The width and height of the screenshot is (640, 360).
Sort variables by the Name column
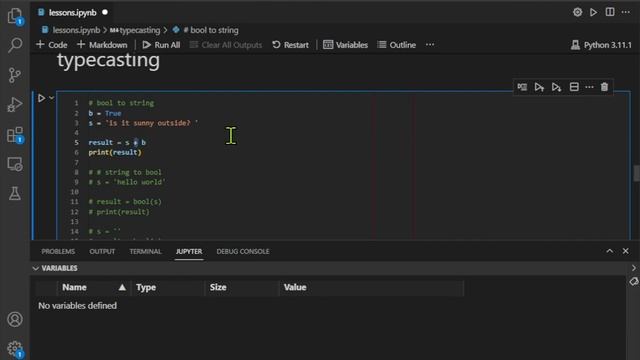coord(93,287)
